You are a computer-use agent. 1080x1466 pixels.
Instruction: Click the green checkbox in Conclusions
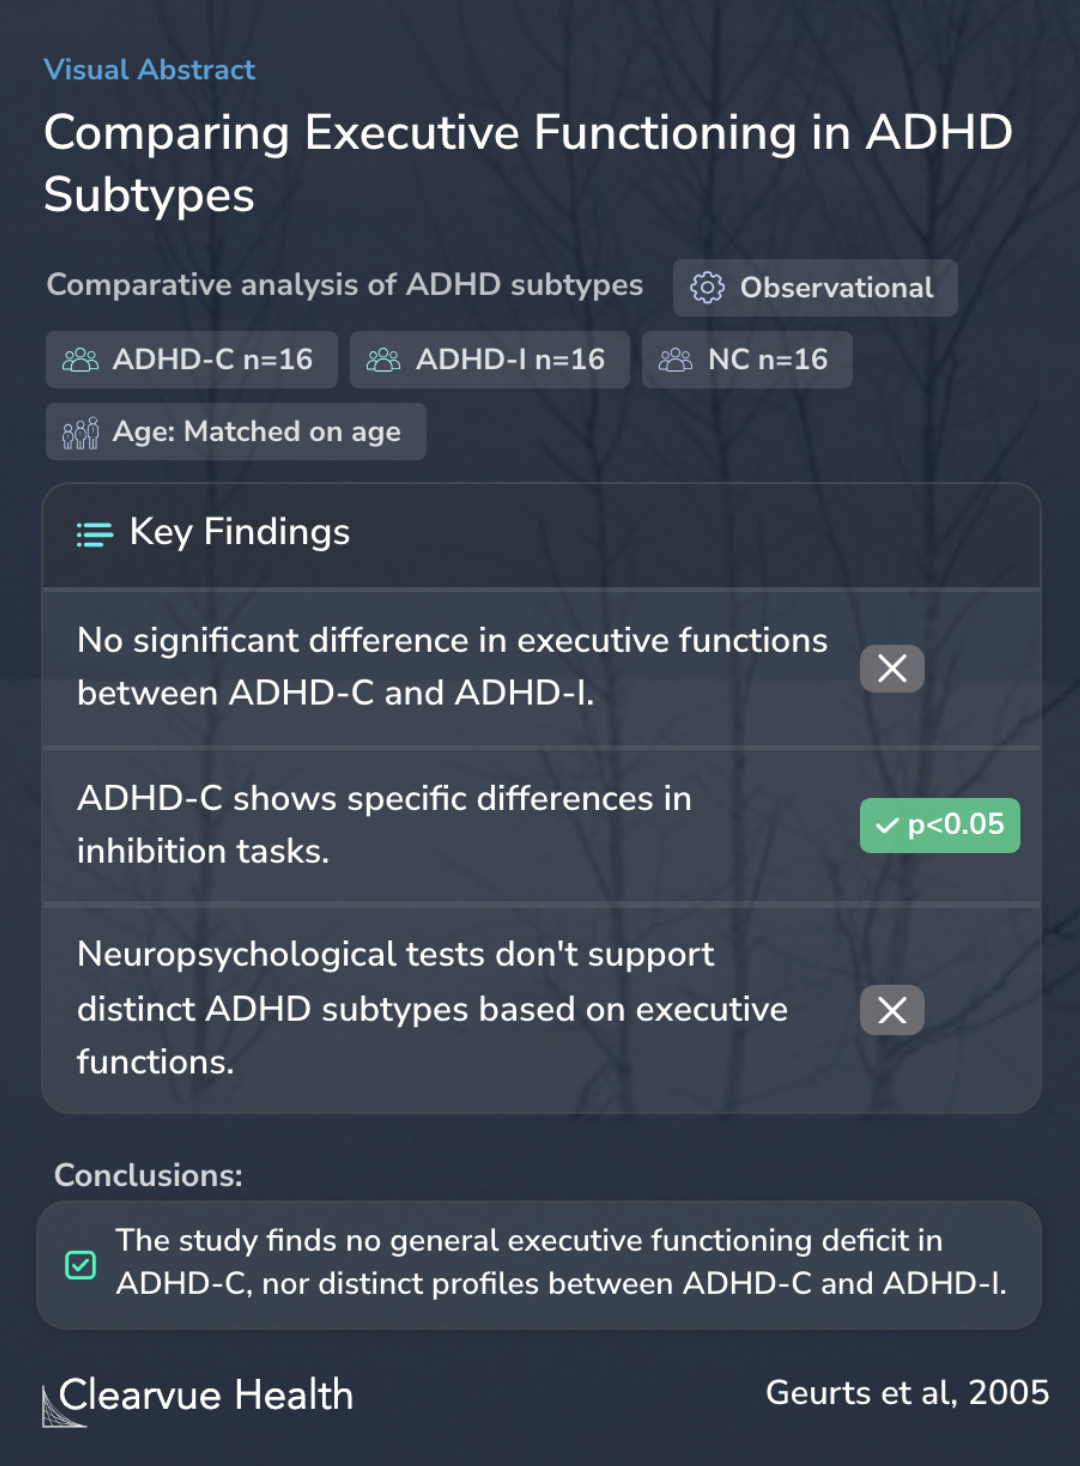81,1265
